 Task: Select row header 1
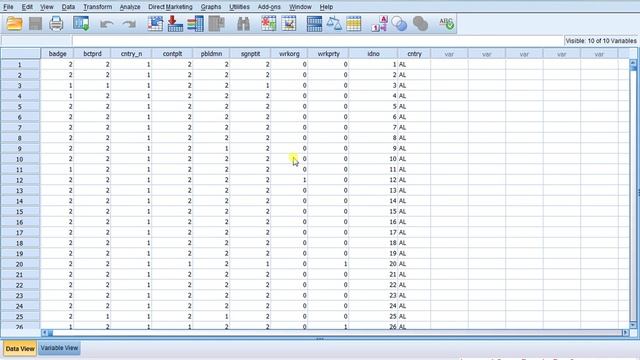tap(20, 64)
